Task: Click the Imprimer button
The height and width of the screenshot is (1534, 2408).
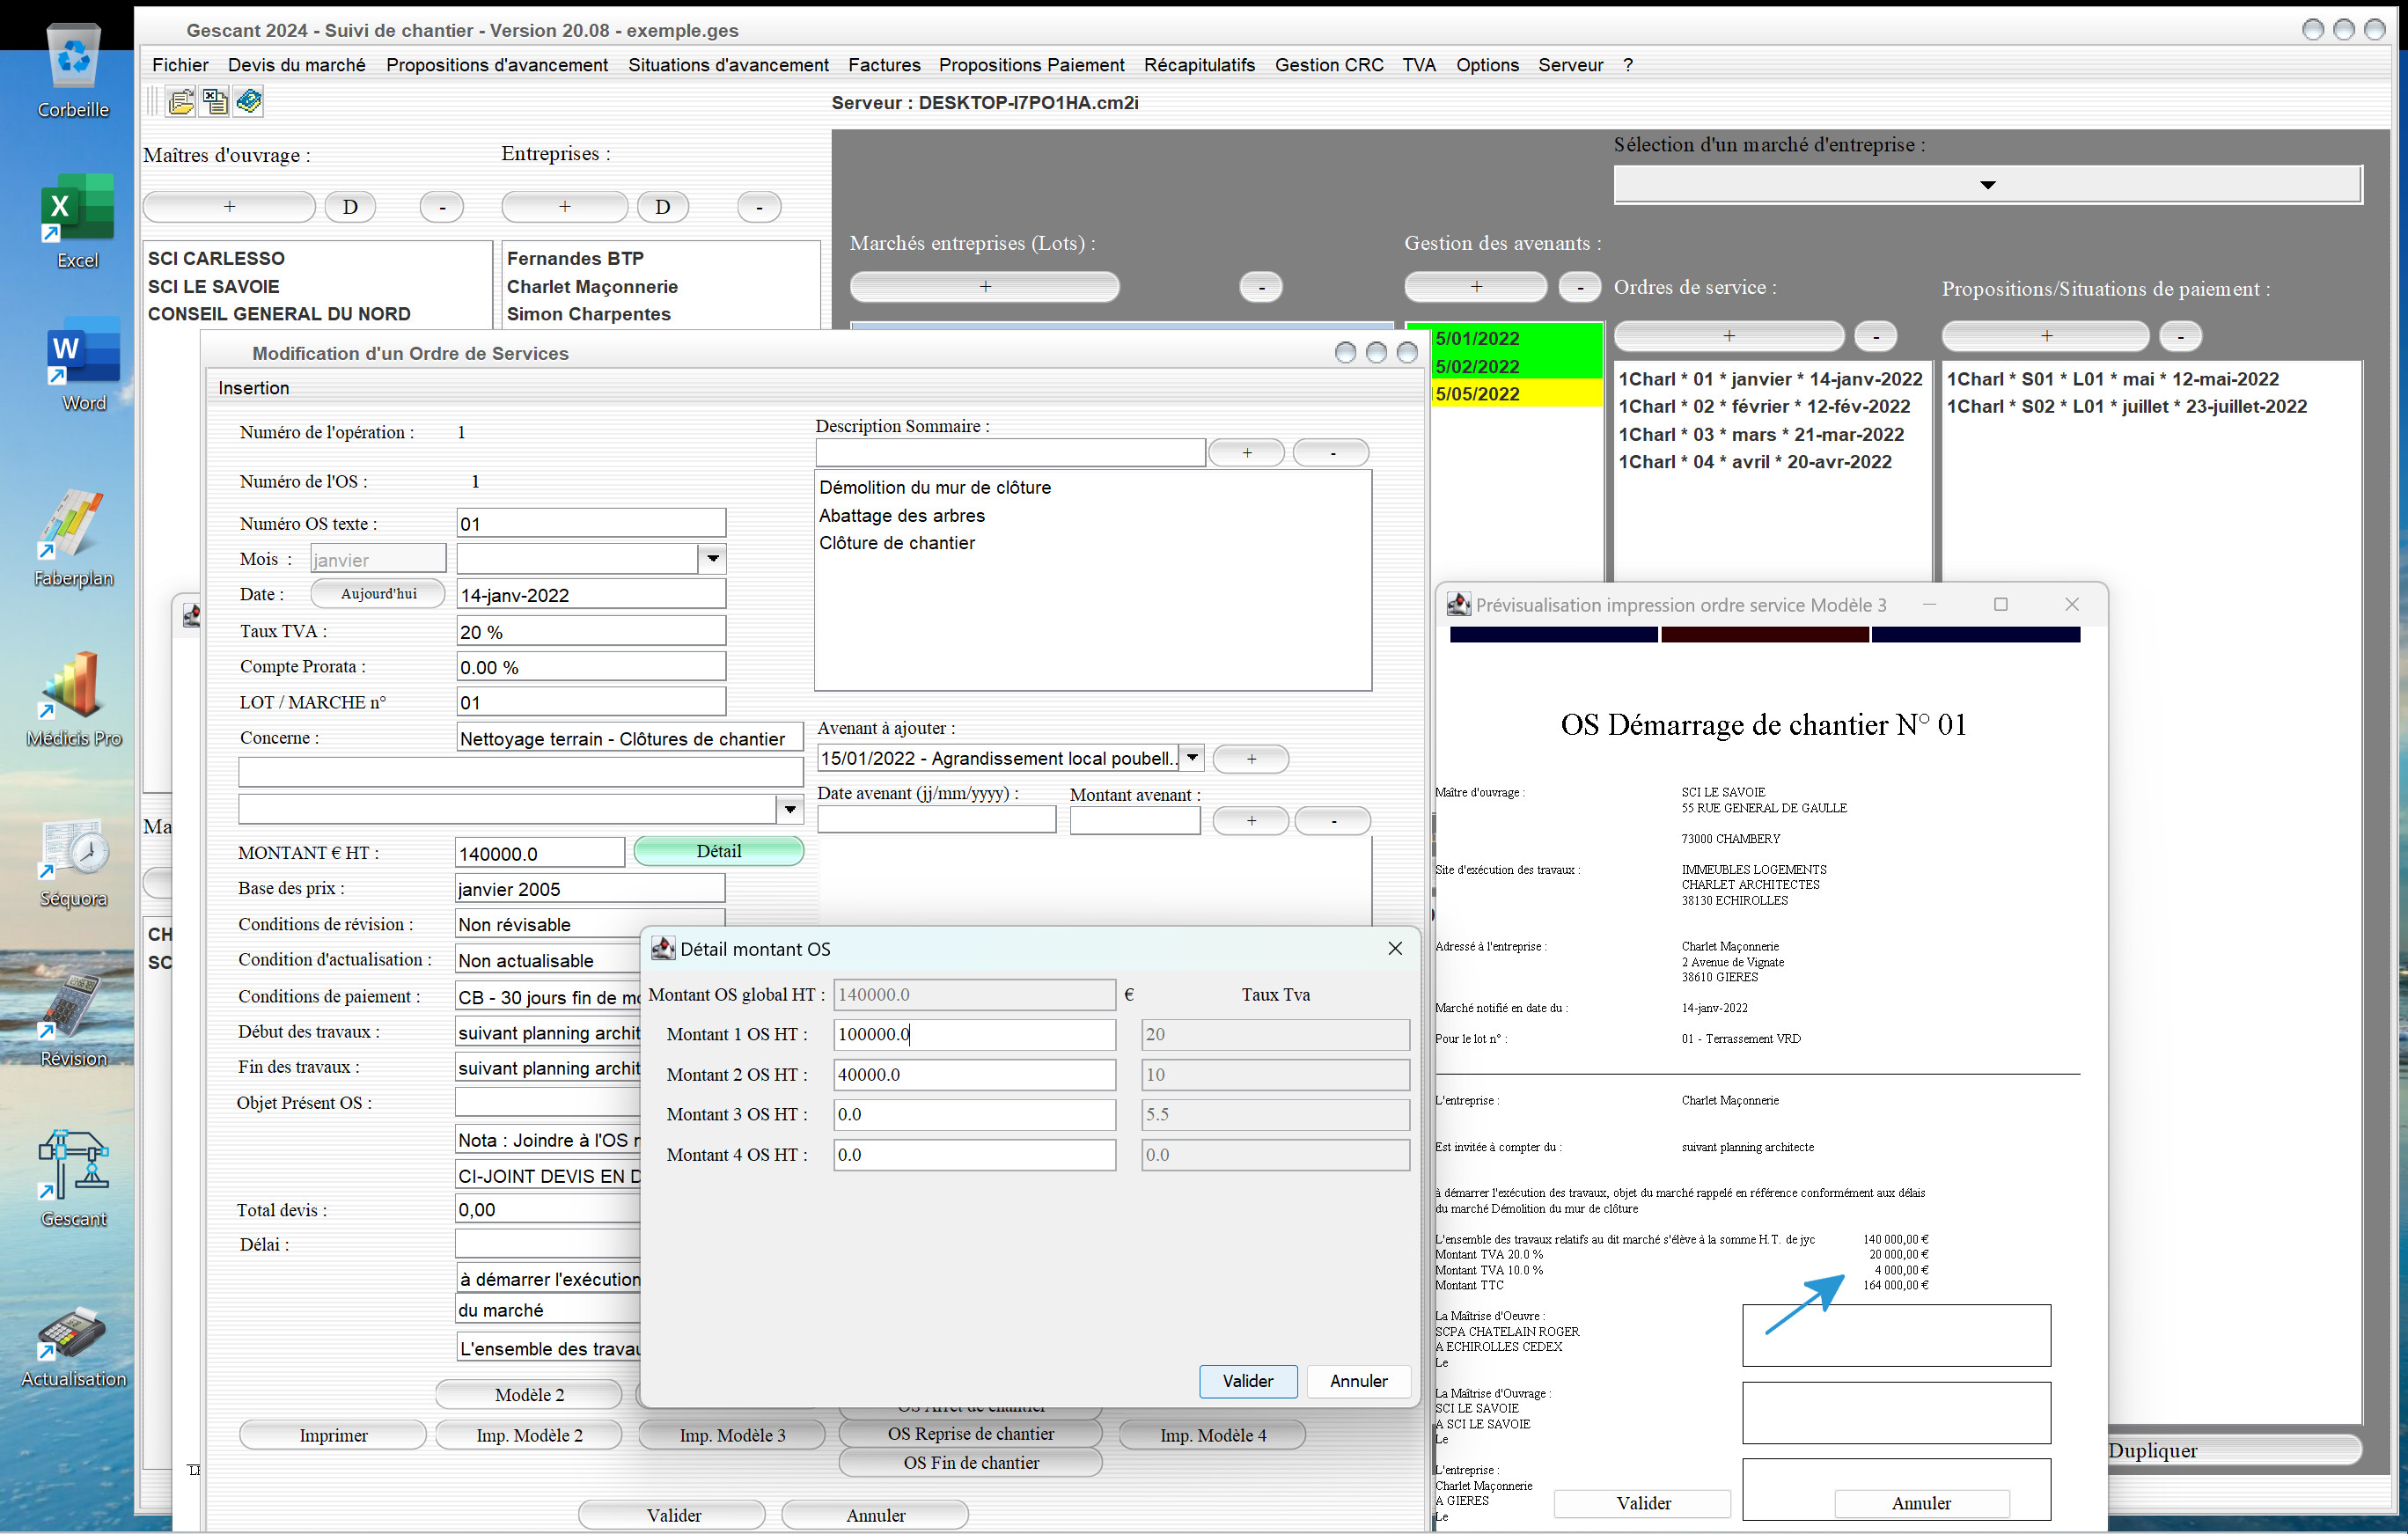Action: coord(333,1435)
